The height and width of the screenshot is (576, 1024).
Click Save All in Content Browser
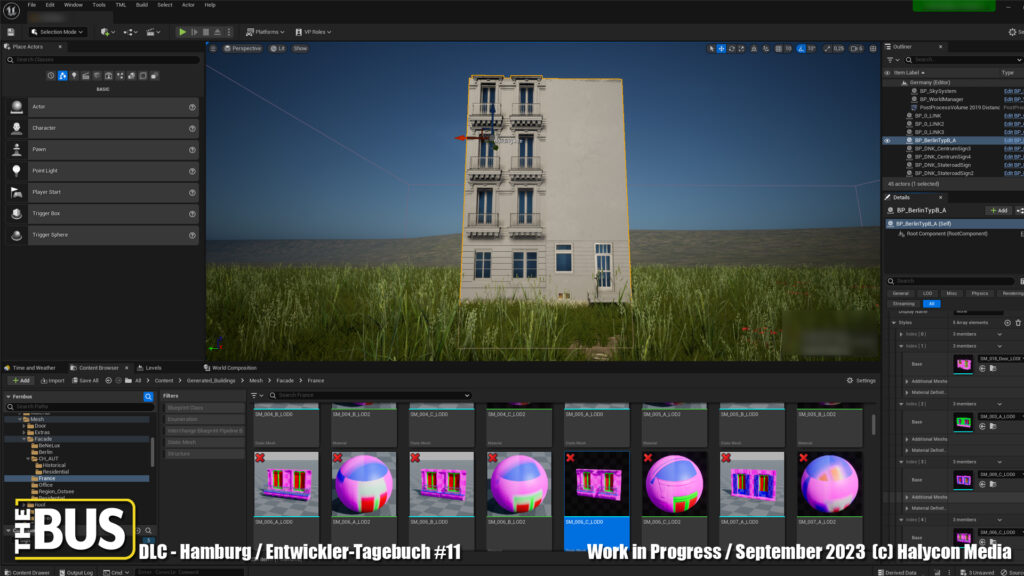point(85,380)
